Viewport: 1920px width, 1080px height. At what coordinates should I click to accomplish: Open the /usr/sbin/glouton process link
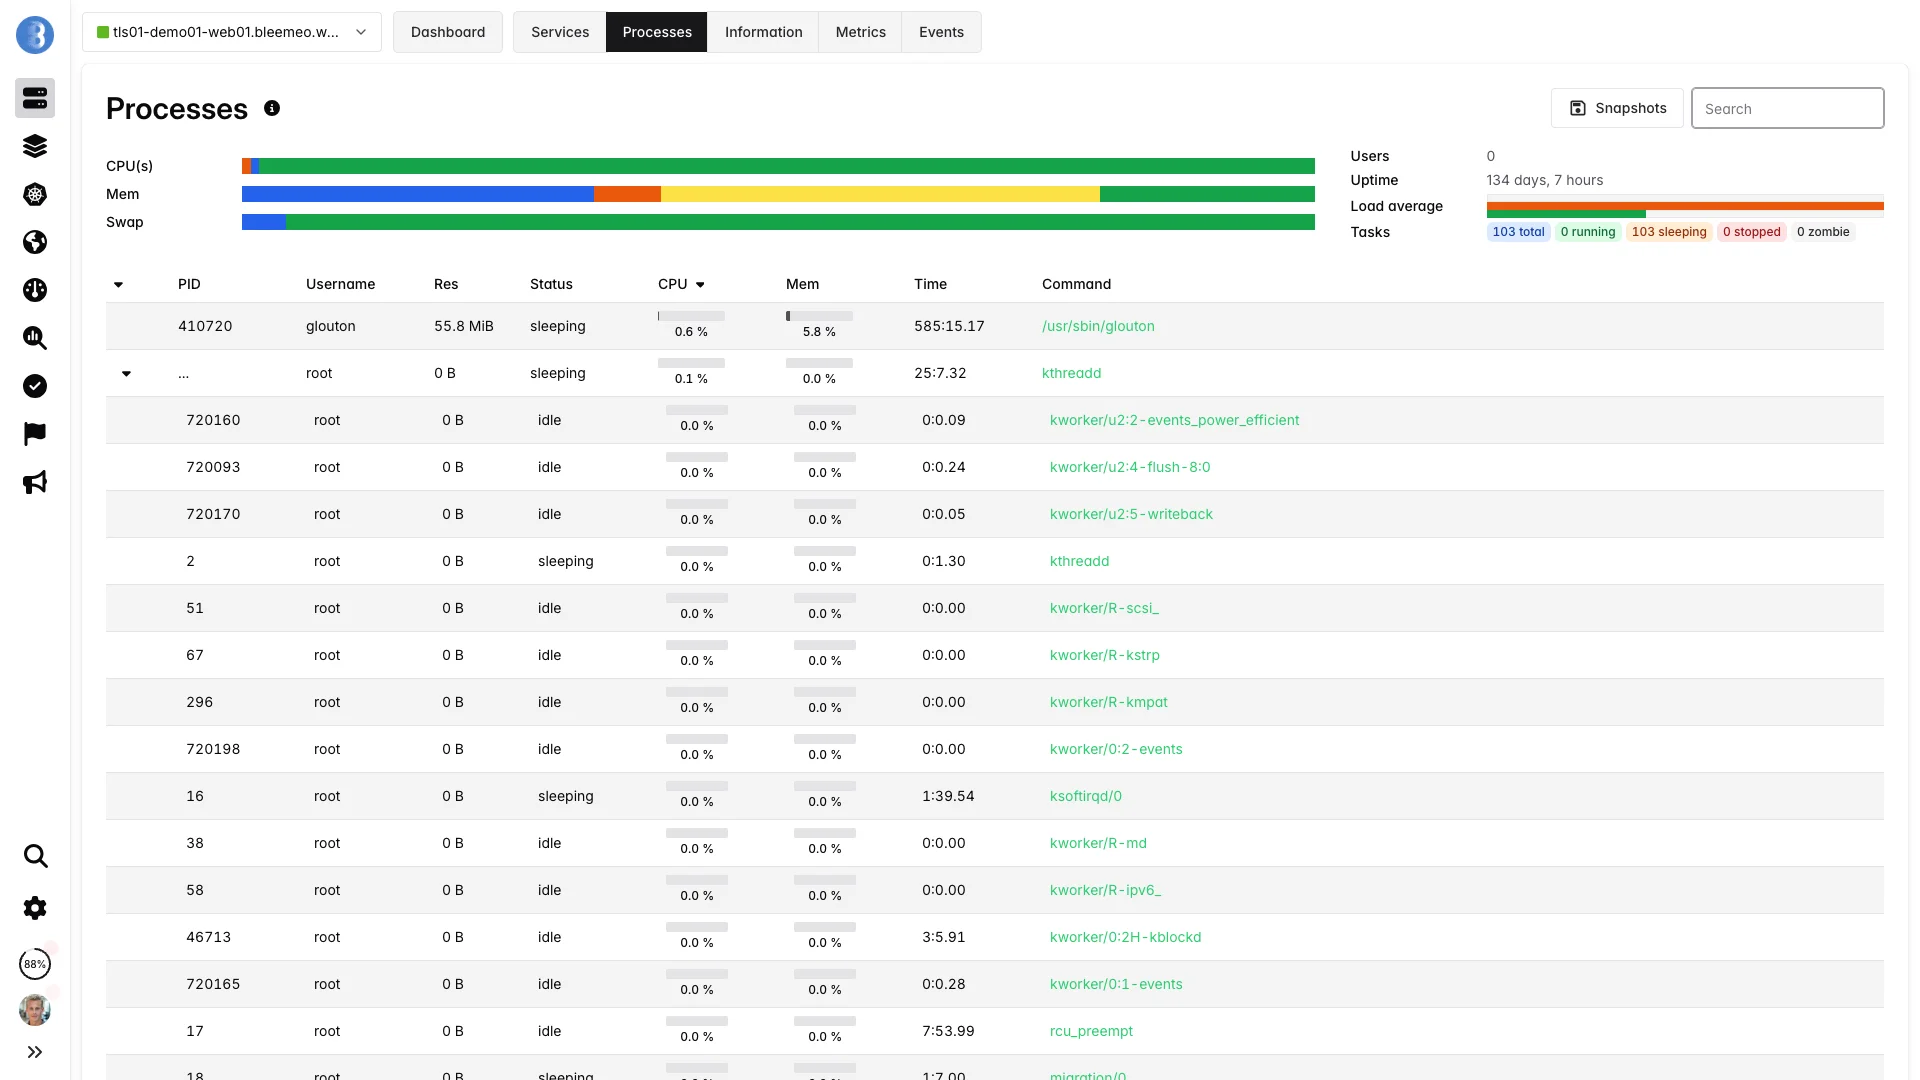[1098, 326]
